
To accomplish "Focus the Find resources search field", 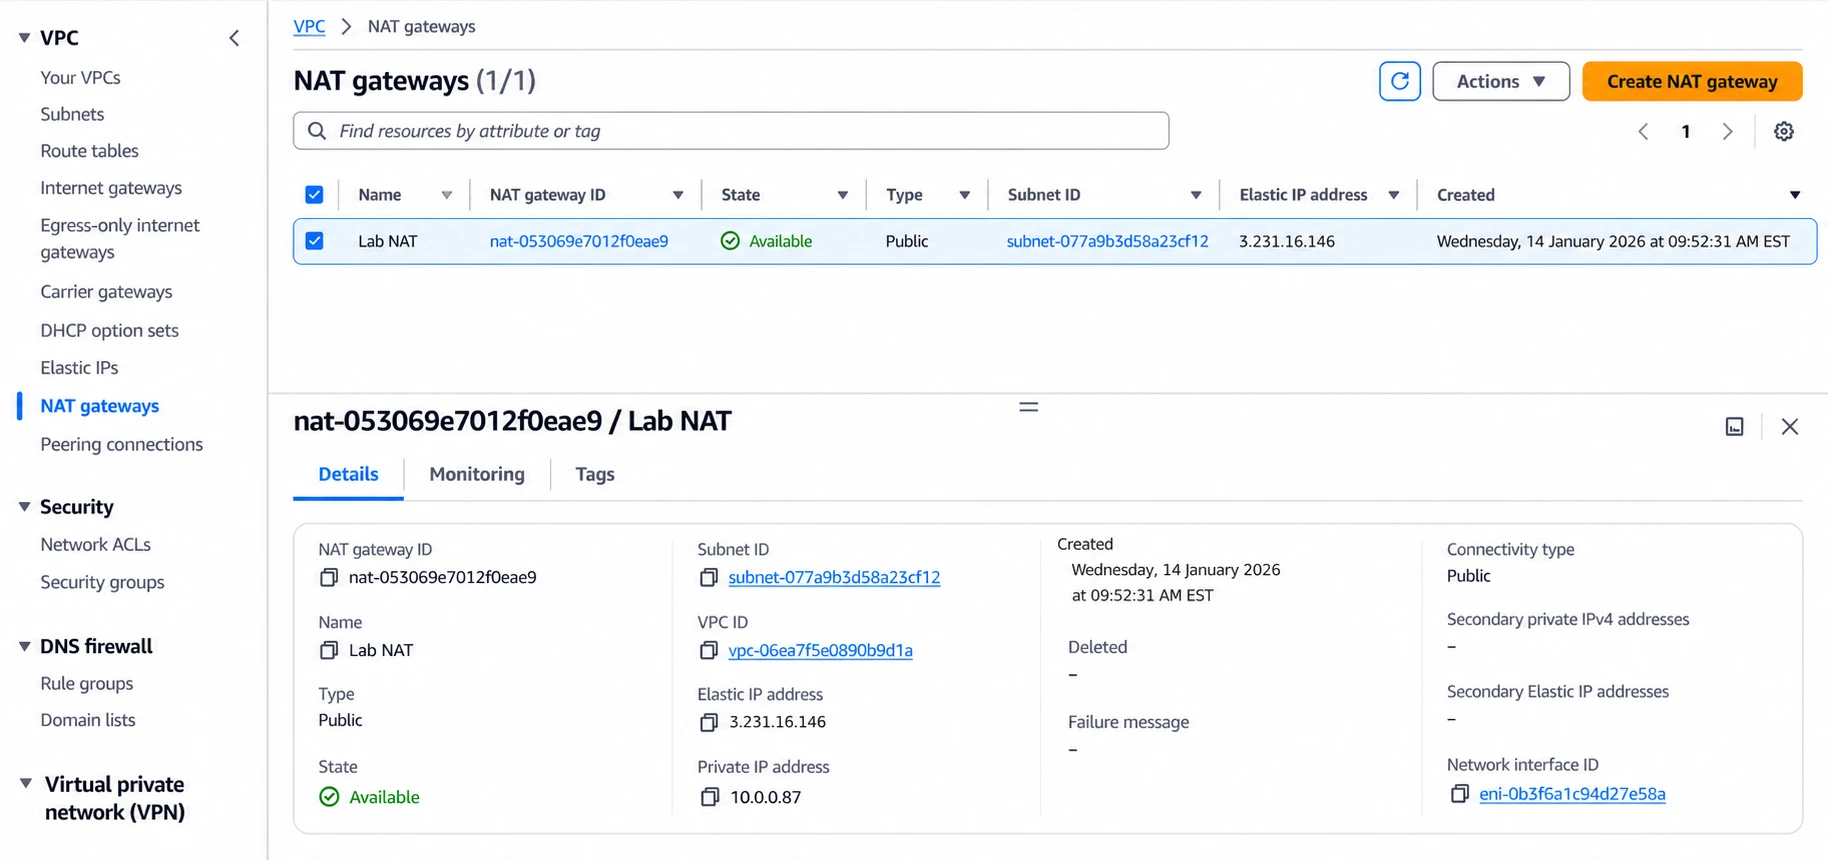I will tap(731, 131).
